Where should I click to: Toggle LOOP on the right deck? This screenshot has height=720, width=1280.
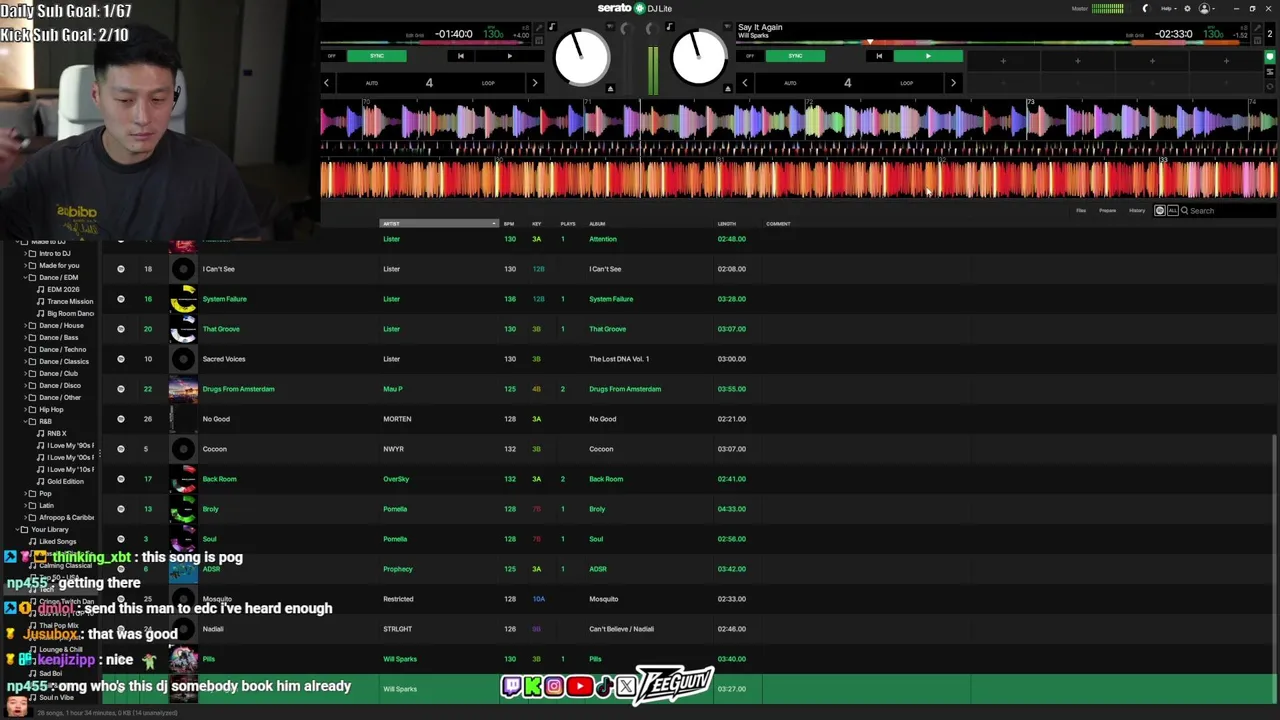[x=906, y=83]
